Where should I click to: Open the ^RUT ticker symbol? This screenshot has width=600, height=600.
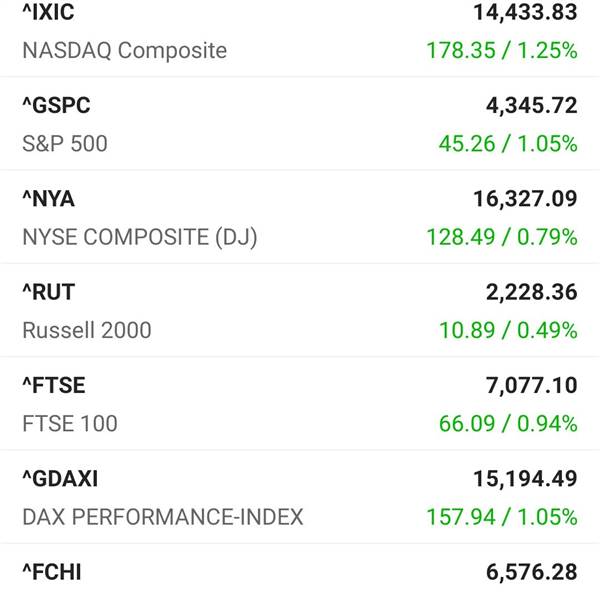pos(49,292)
